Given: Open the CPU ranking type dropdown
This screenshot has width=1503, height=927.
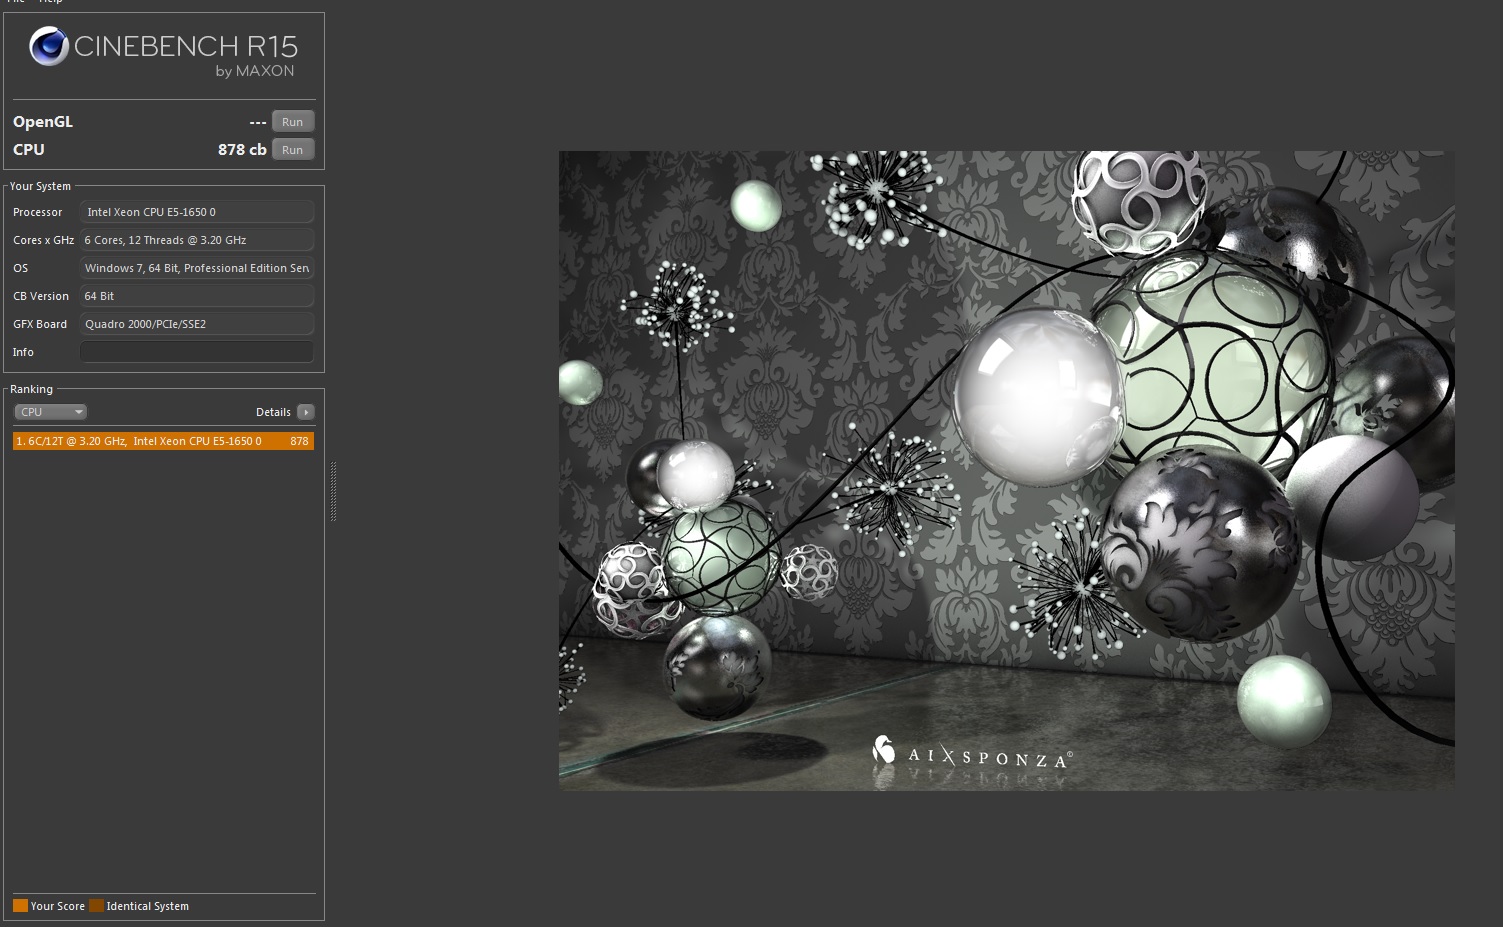Looking at the screenshot, I should click(50, 412).
